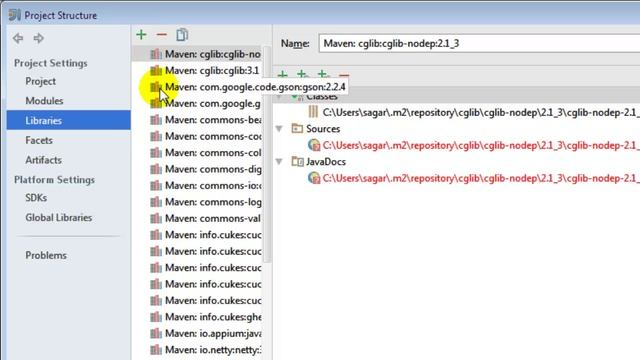Image resolution: width=640 pixels, height=360 pixels.
Task: Select Maven: commons-log library entry
Action: click(x=197, y=202)
